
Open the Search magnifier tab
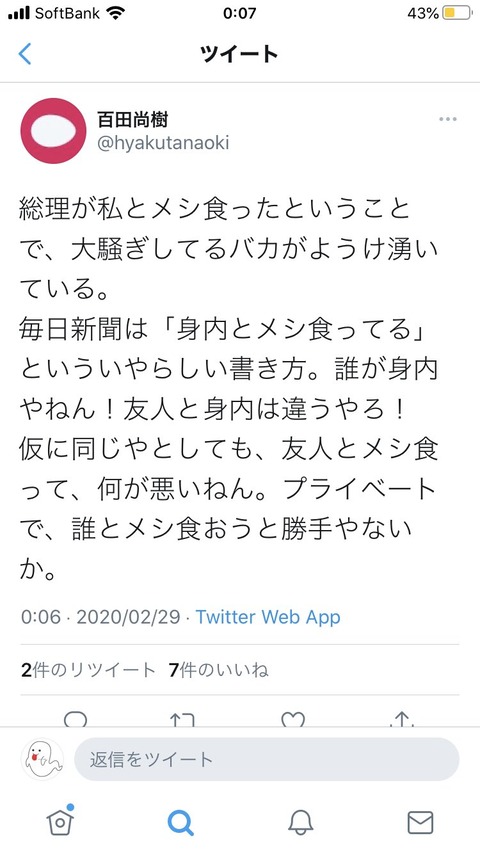(x=180, y=822)
